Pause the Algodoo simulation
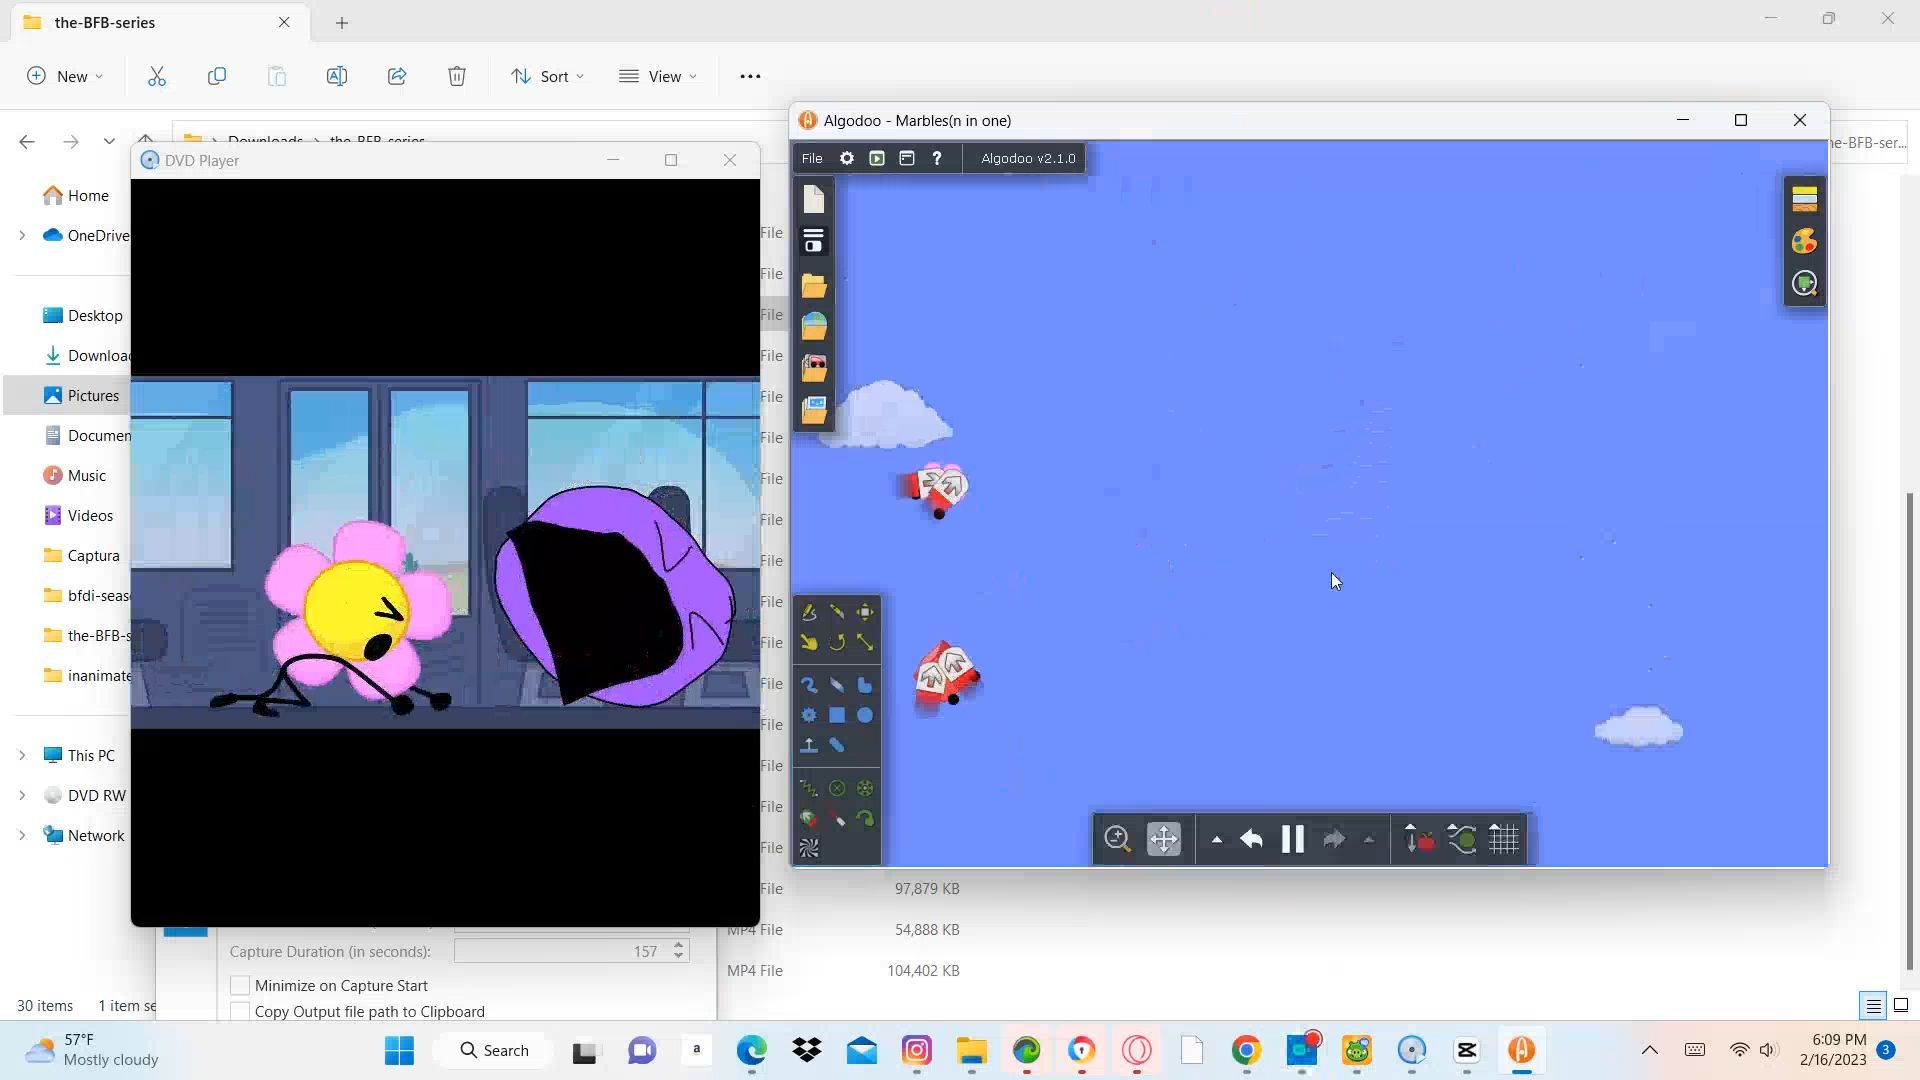The width and height of the screenshot is (1920, 1080). point(1292,839)
